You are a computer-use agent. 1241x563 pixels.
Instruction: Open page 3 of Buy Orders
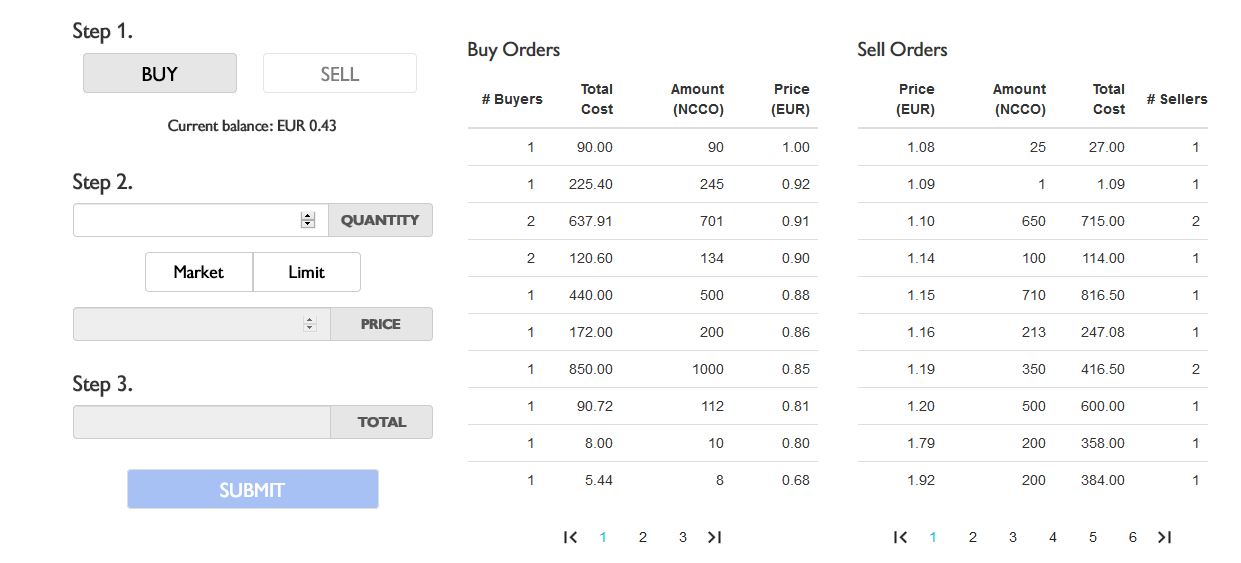click(682, 537)
